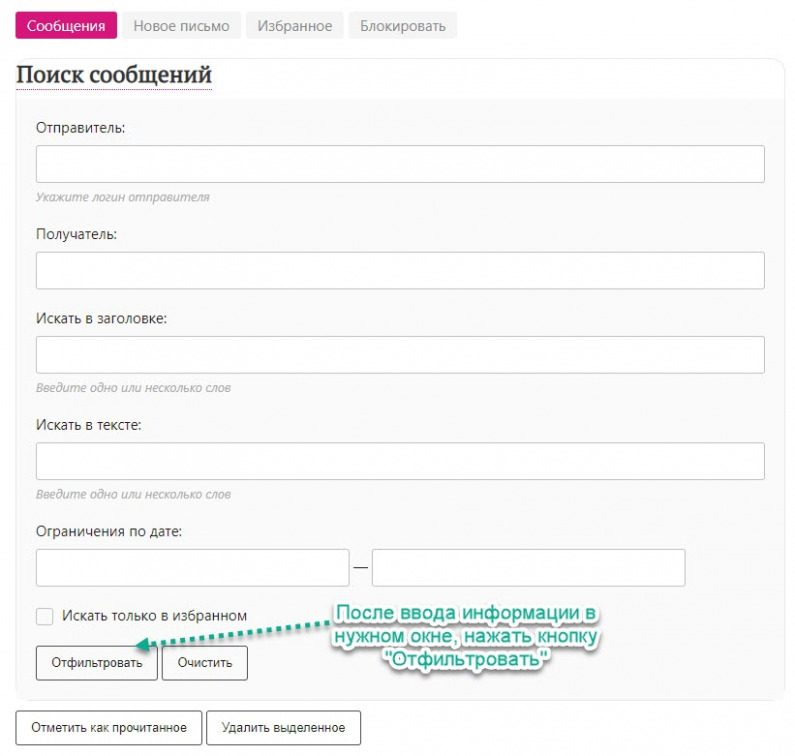Click the Очистить button
Screen dimensions: 795x756
pos(205,662)
